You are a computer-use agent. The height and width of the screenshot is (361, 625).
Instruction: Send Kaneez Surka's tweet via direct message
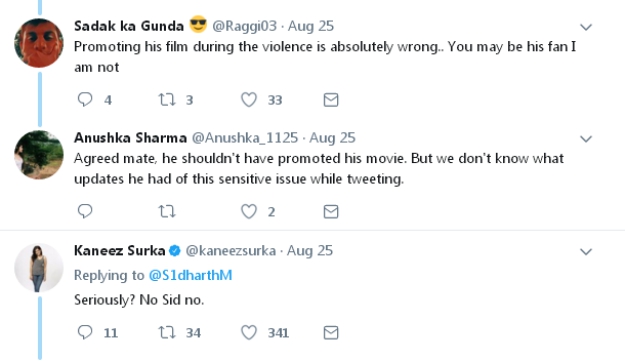[331, 332]
